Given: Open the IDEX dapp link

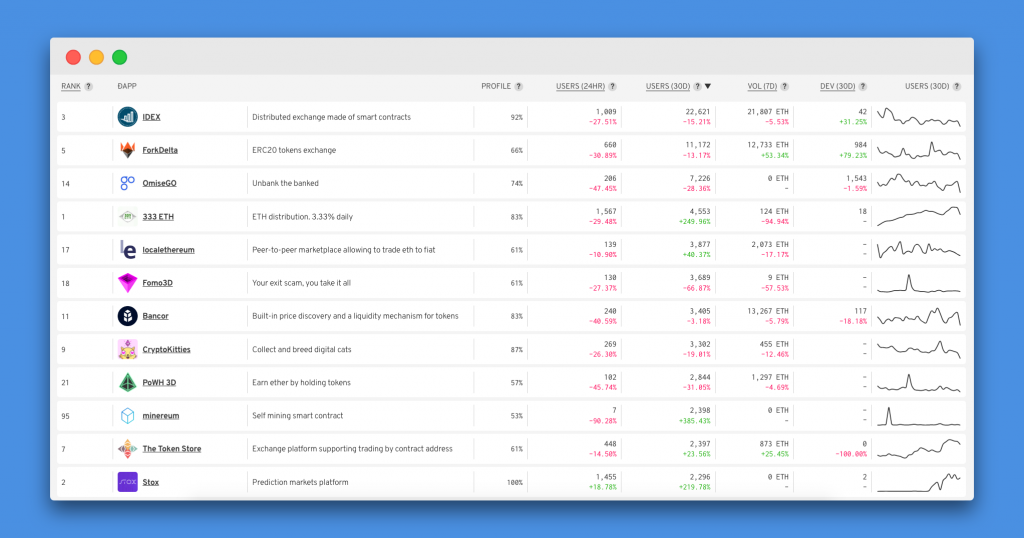Looking at the screenshot, I should tap(152, 117).
